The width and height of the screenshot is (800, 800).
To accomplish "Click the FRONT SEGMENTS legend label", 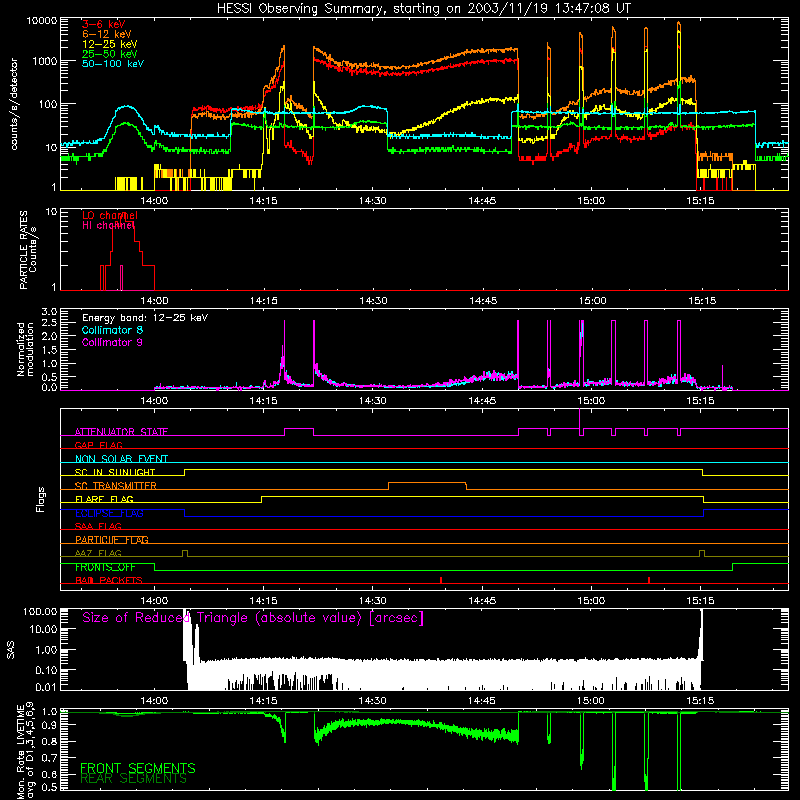I will tap(138, 768).
